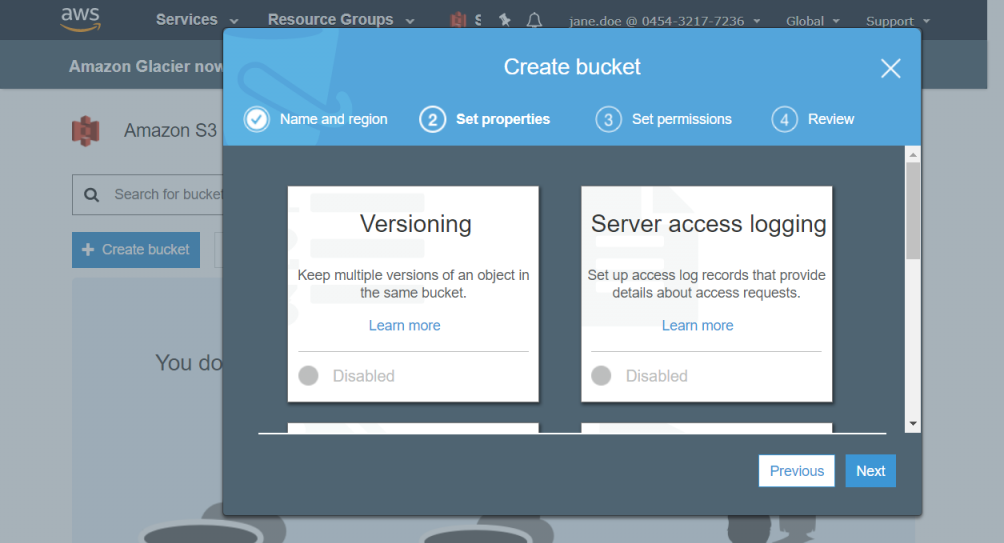
Task: Click the dialog scrollbar thumb
Action: (913, 211)
